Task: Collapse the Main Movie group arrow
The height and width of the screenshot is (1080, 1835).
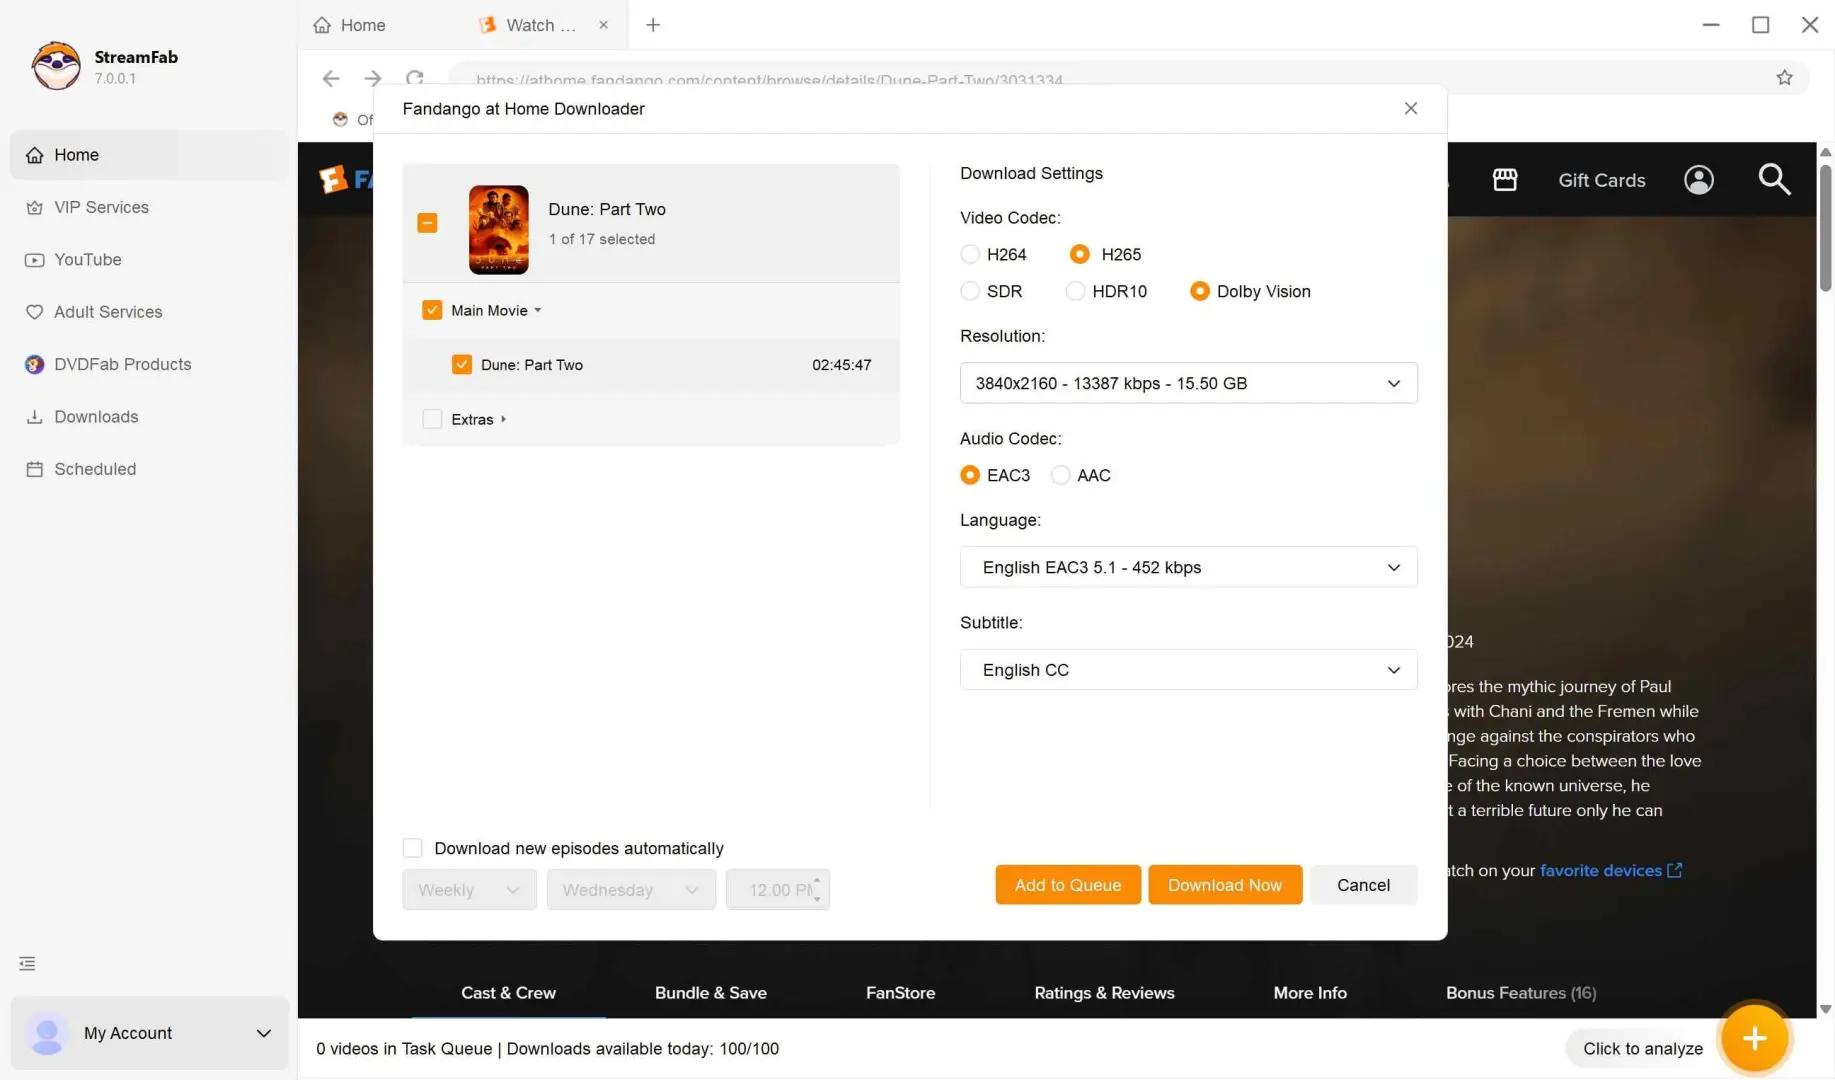Action: [538, 310]
